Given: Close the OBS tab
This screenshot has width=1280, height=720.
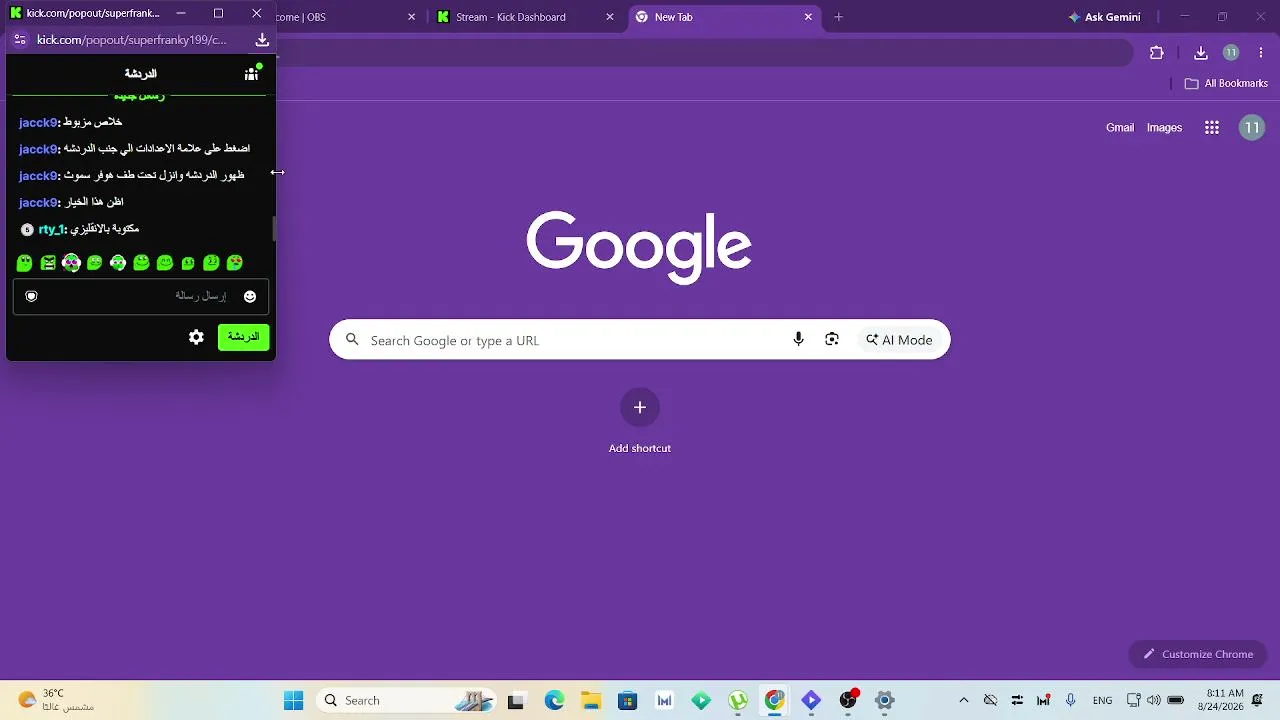Looking at the screenshot, I should tap(411, 17).
